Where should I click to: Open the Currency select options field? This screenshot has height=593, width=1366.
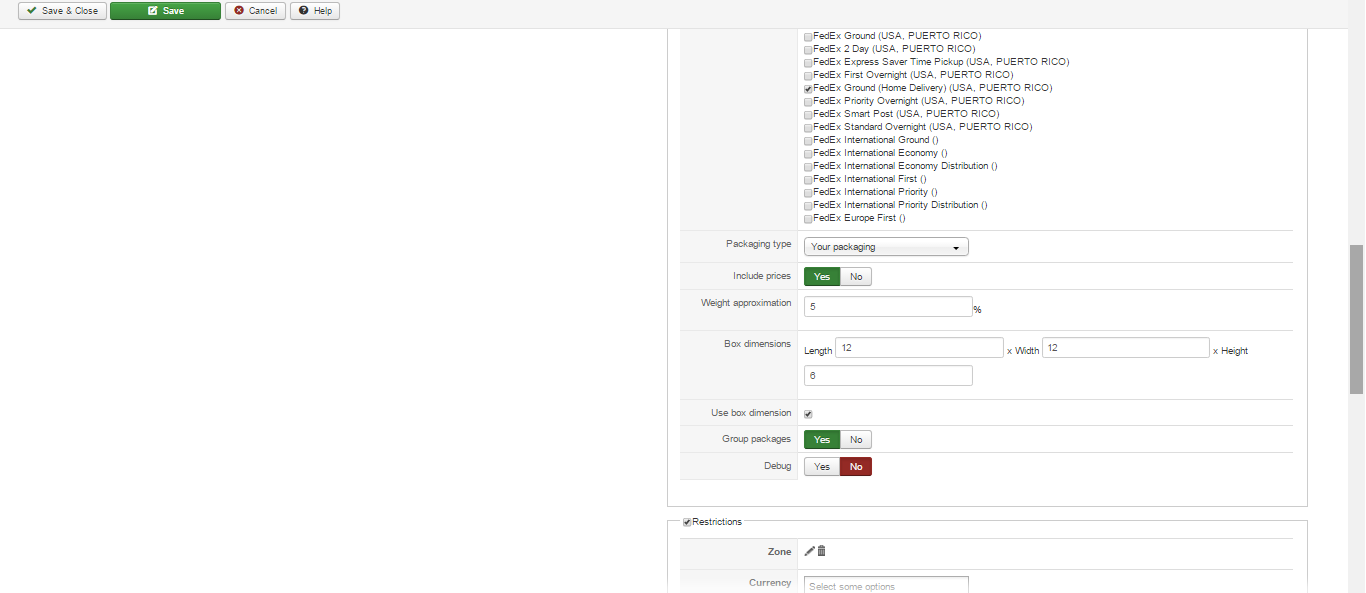click(x=886, y=586)
